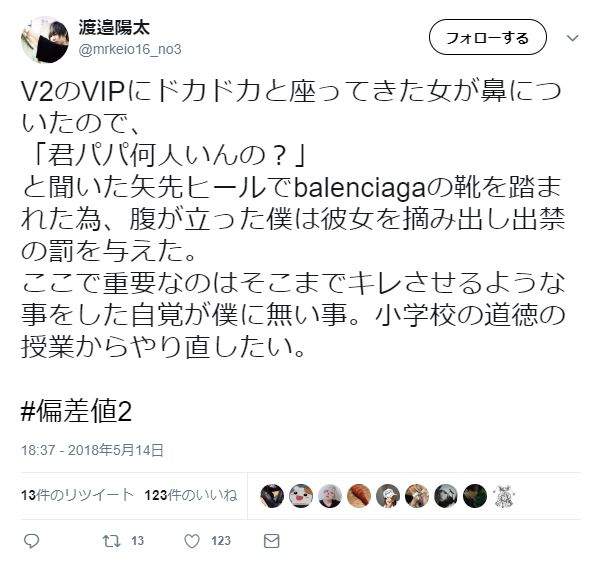The height and width of the screenshot is (562, 591).
Task: Click the フォローする button
Action: pos(487,37)
